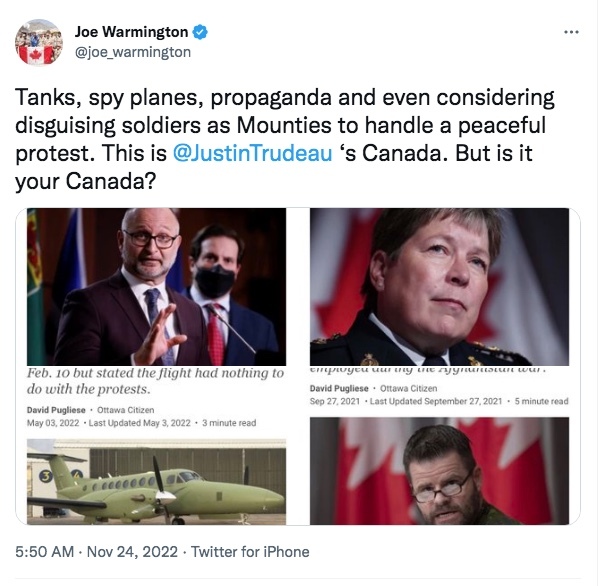
Task: Click the Nov 24, 2022 date
Action: (134, 551)
